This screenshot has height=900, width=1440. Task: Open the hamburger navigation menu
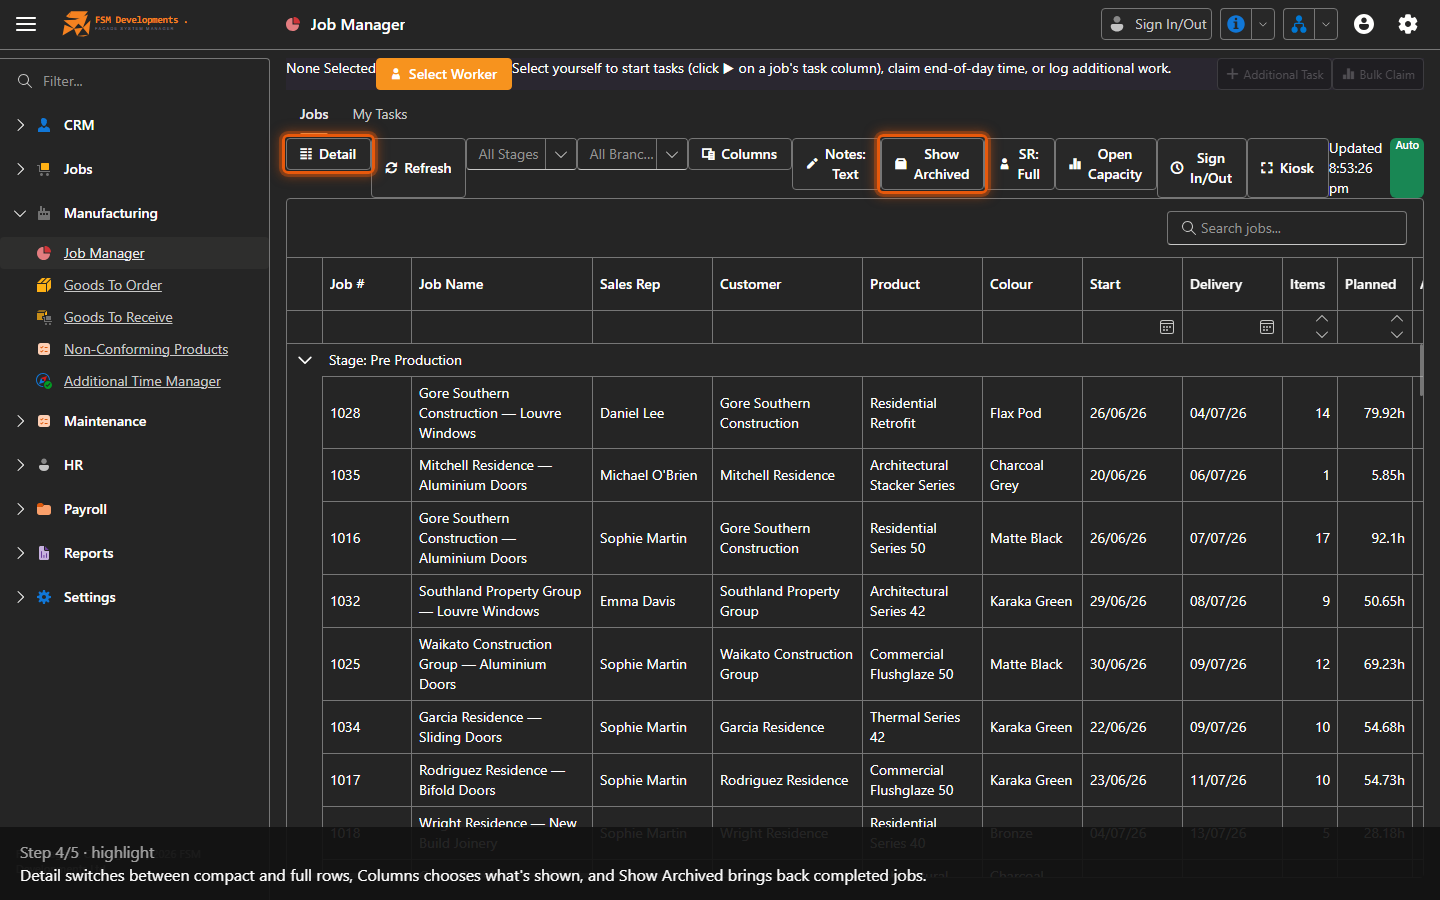click(26, 24)
